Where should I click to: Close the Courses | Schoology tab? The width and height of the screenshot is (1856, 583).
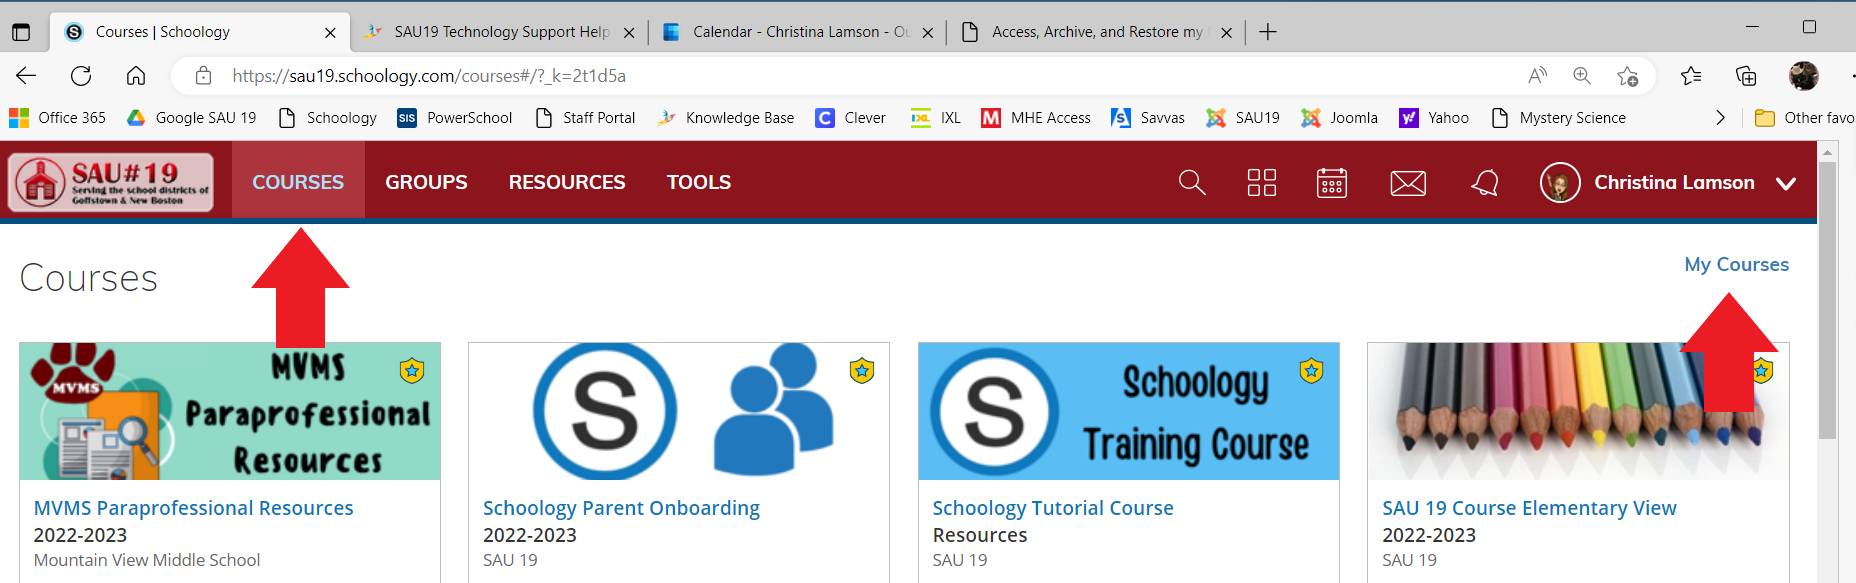(330, 33)
